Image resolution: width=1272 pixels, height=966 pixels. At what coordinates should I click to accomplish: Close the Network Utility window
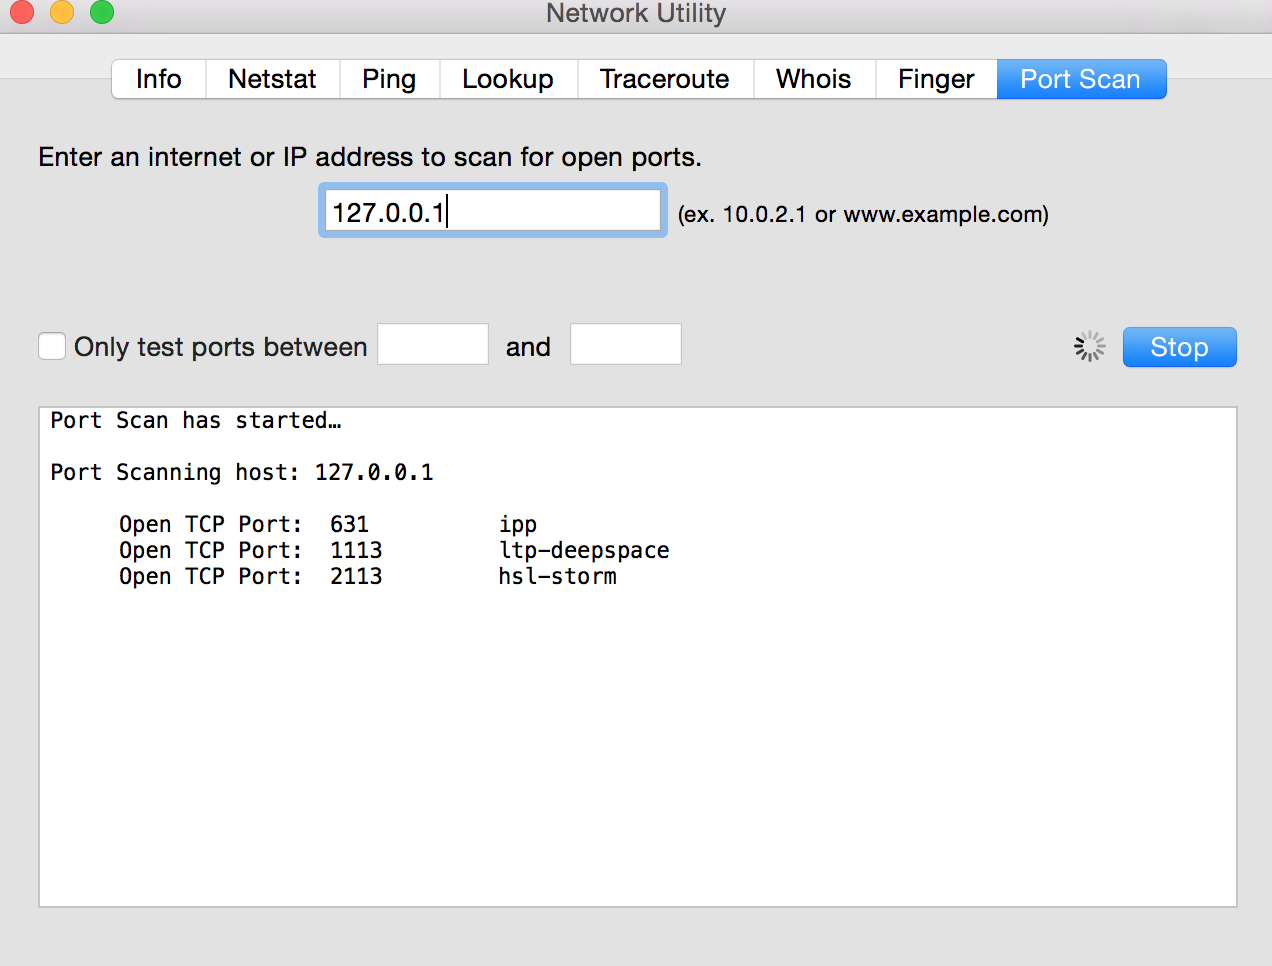[x=21, y=11]
